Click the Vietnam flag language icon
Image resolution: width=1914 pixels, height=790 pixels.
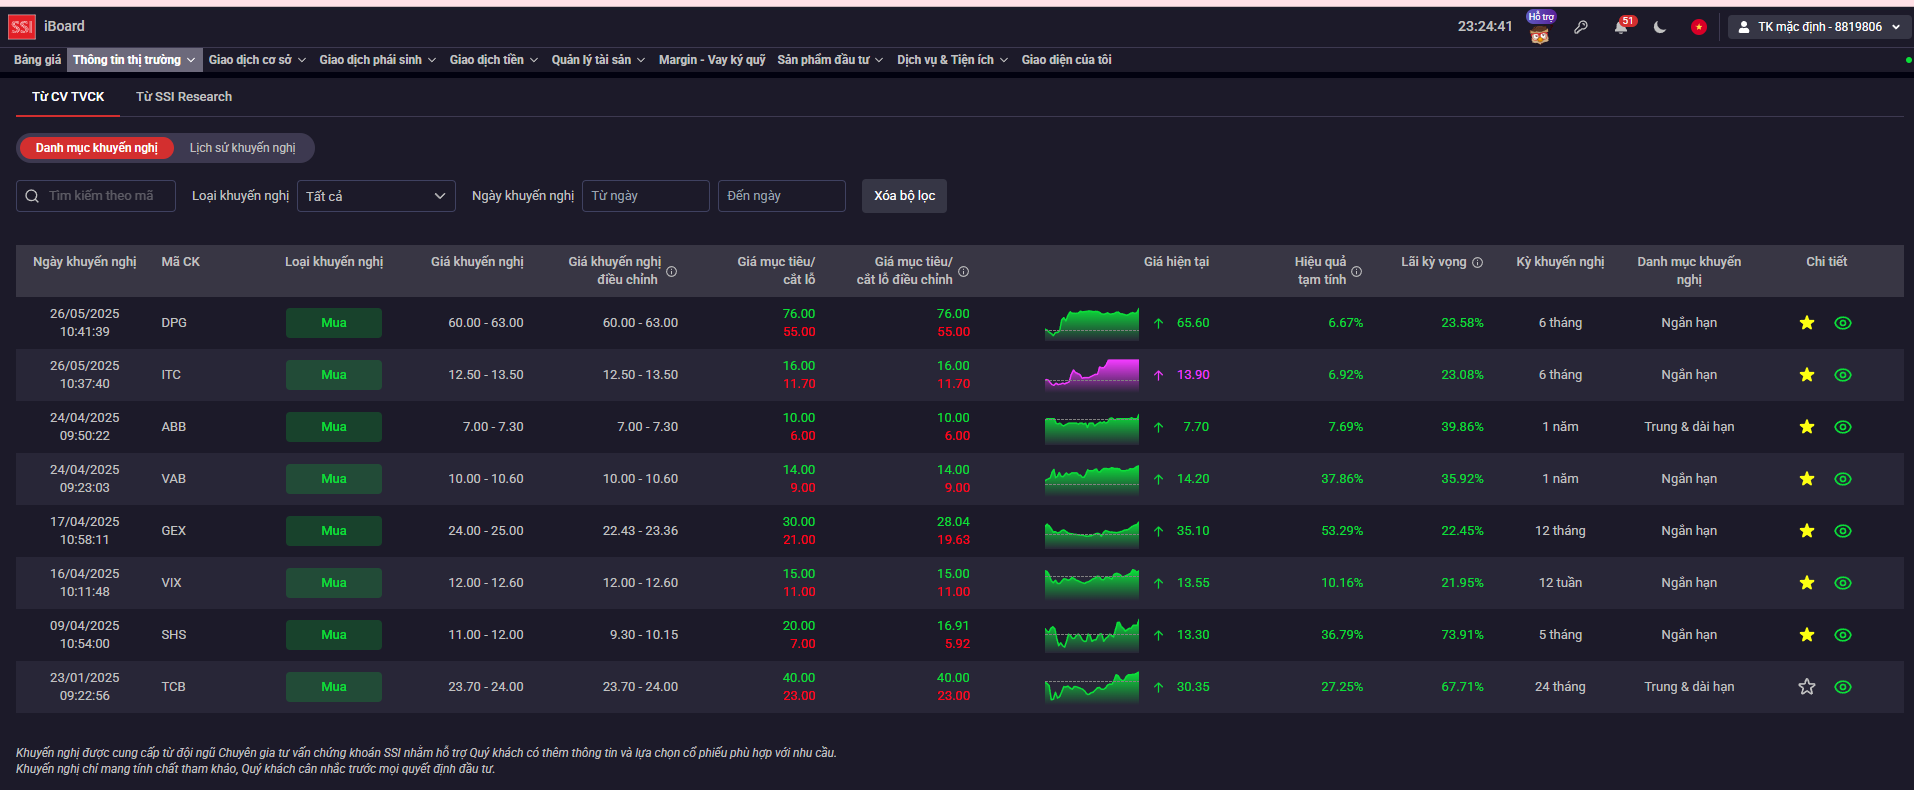coord(1698,27)
